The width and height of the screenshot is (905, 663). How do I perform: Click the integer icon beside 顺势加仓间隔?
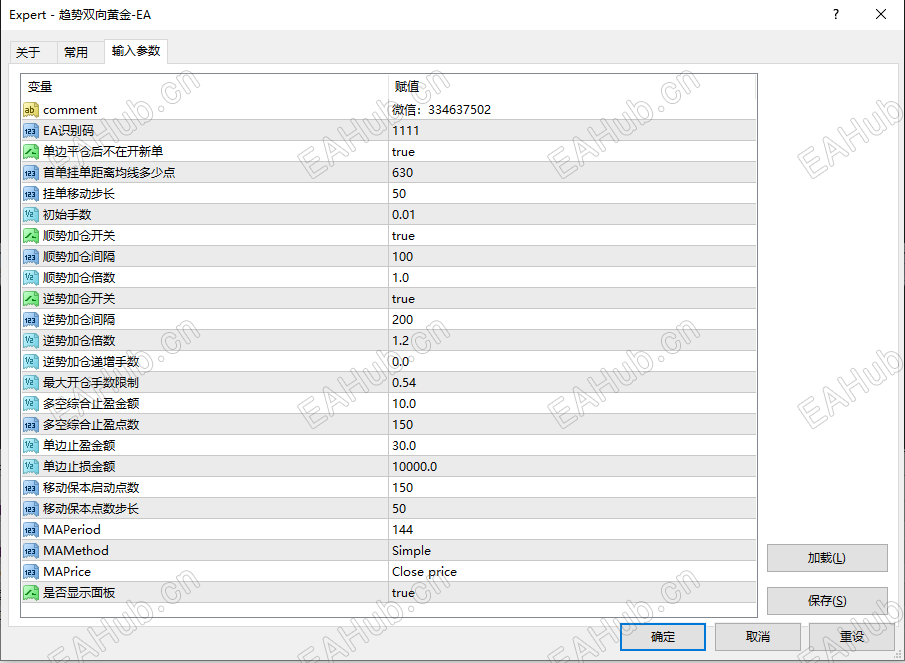(31, 257)
